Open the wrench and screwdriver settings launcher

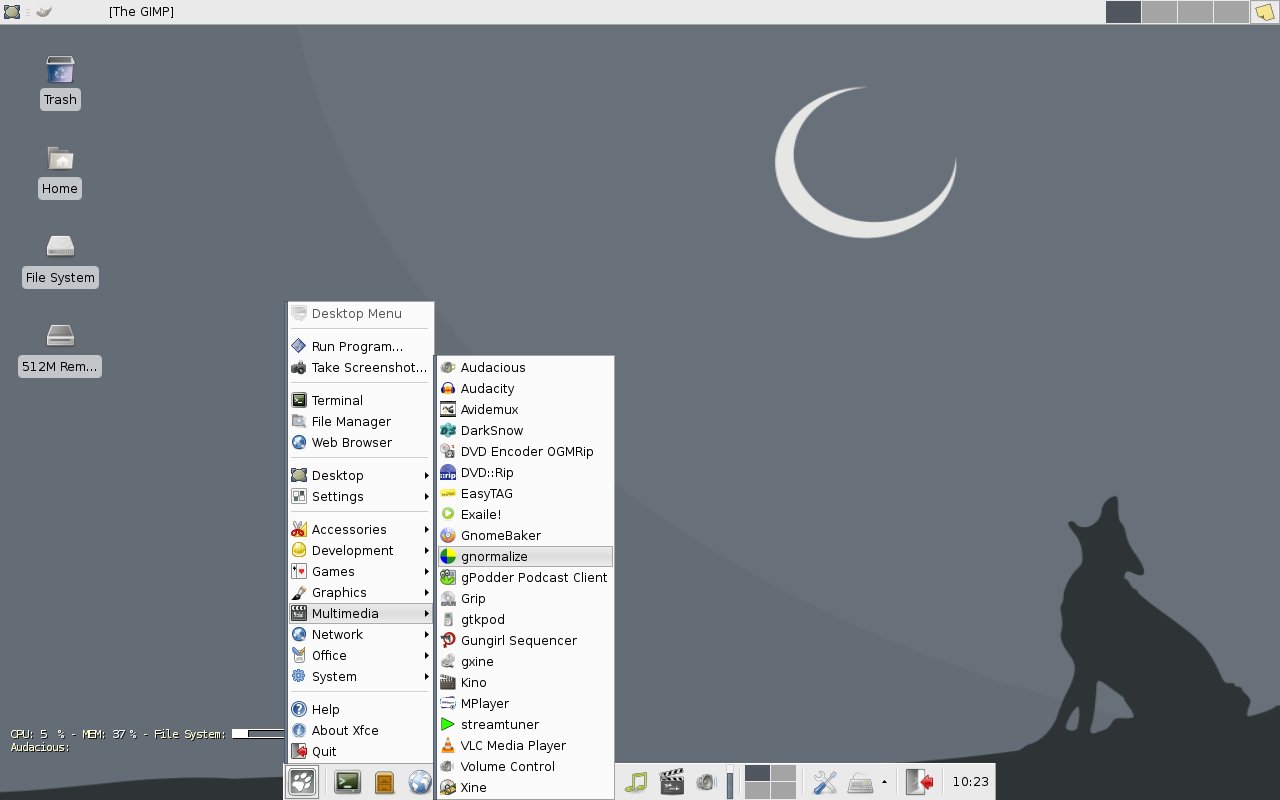click(825, 782)
